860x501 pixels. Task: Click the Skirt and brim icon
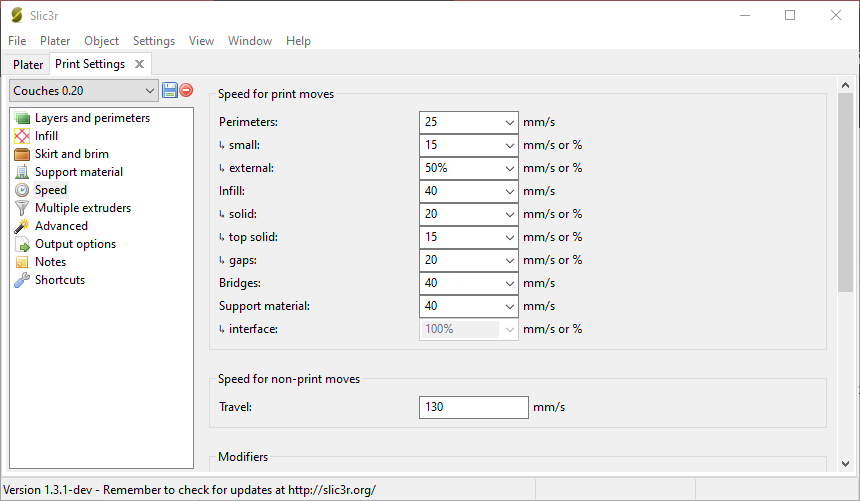[x=22, y=154]
